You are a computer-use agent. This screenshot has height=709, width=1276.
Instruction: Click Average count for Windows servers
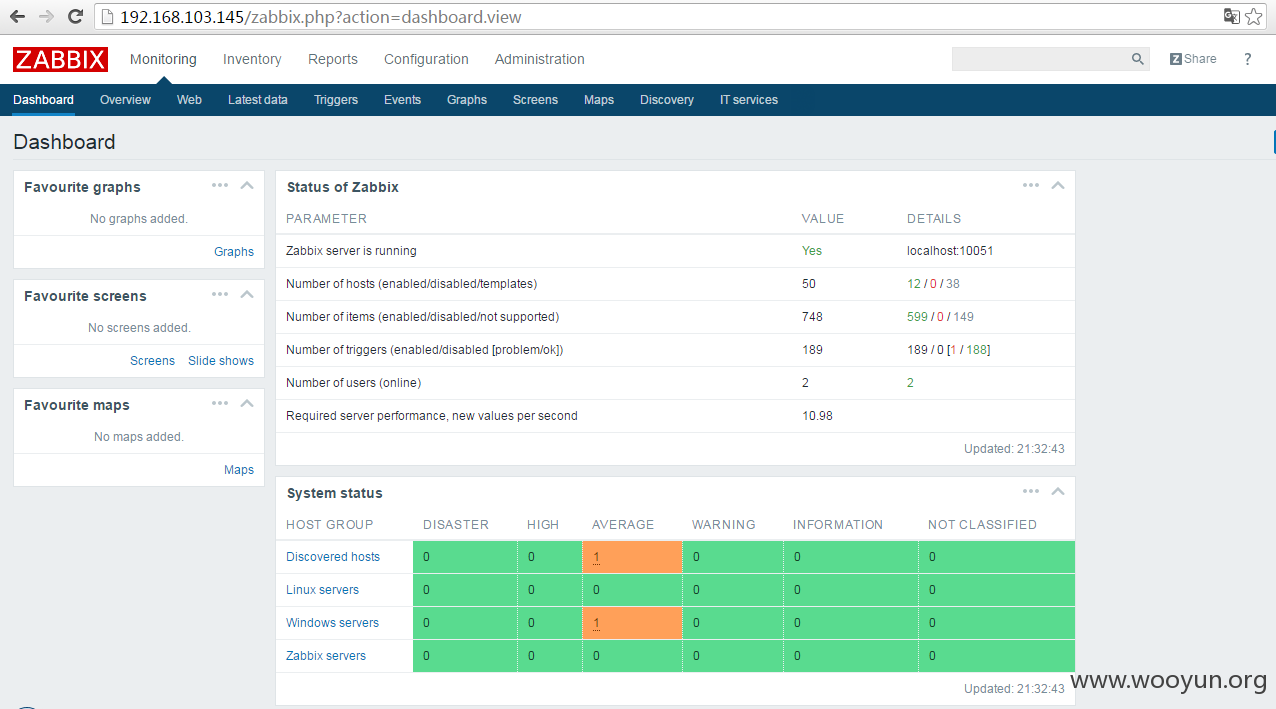[596, 623]
